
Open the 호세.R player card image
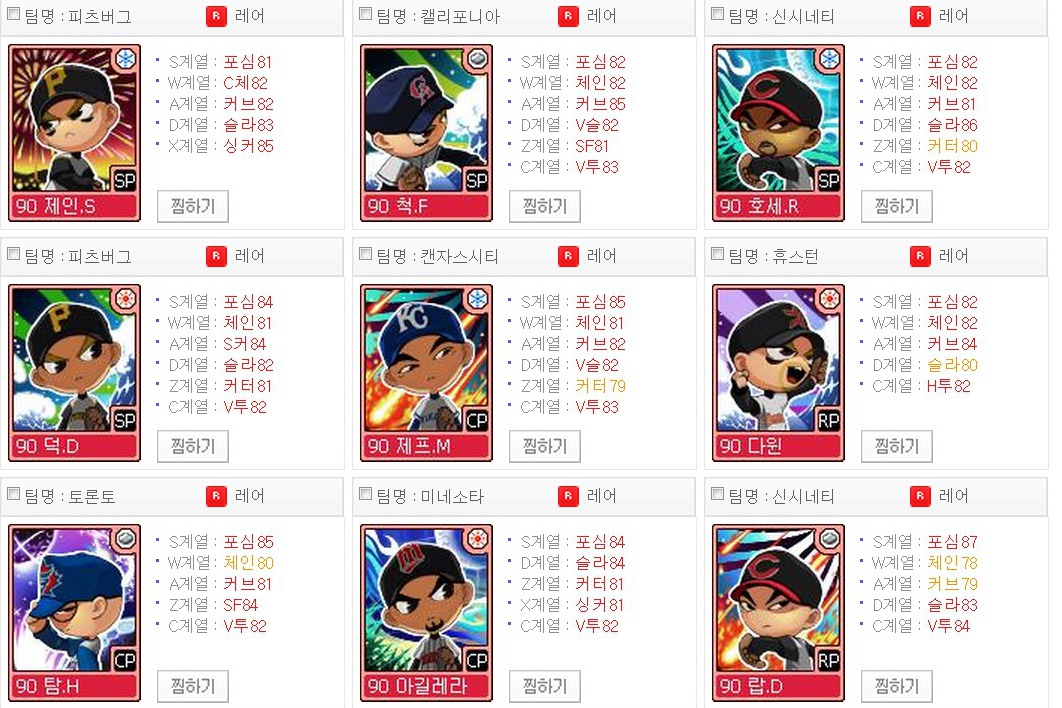778,133
